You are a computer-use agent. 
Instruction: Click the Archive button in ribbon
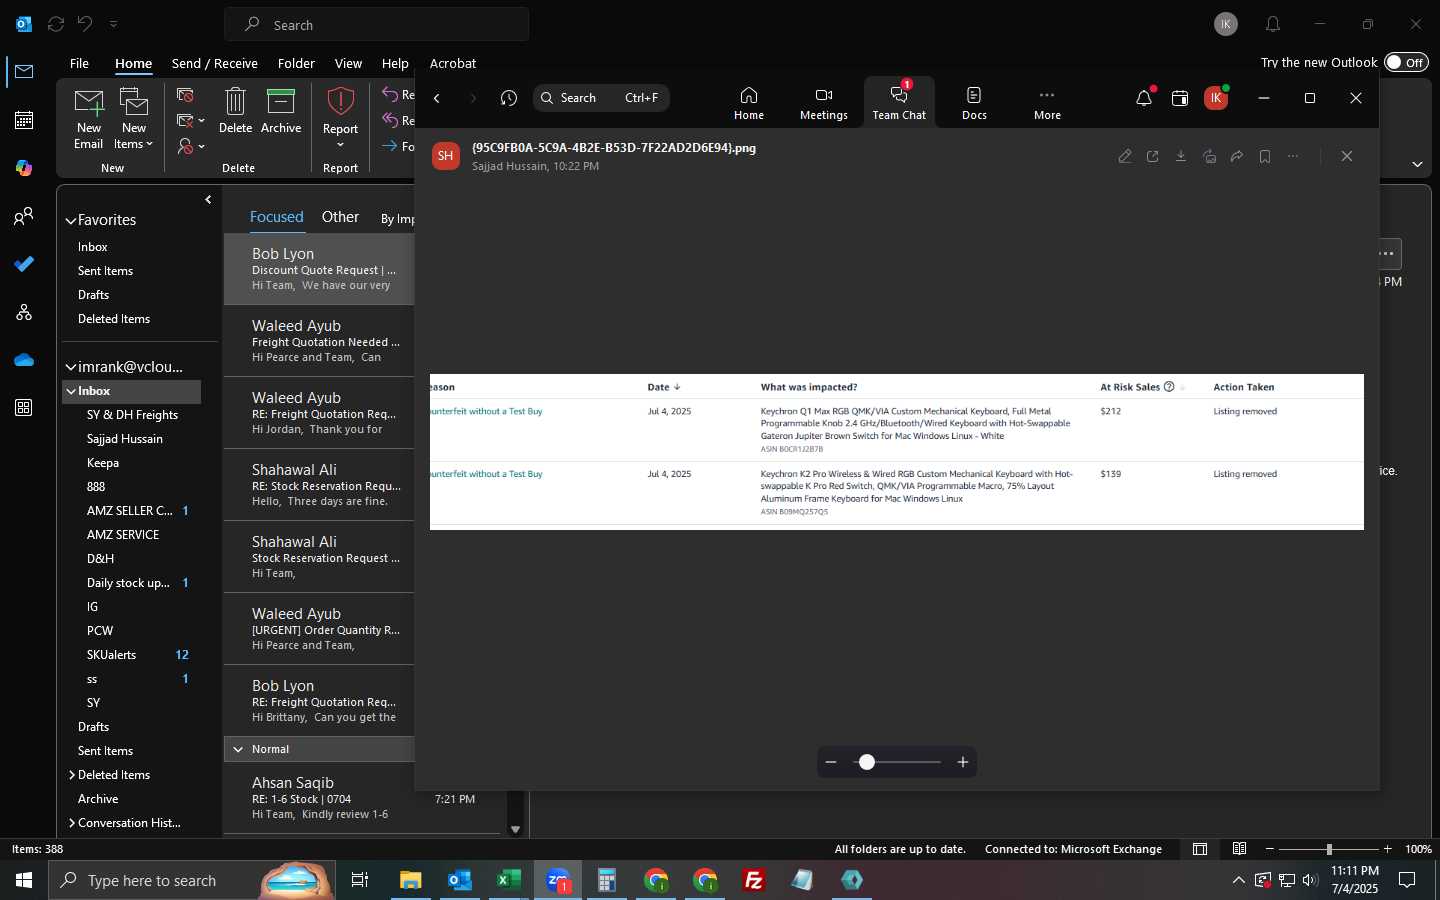281,111
